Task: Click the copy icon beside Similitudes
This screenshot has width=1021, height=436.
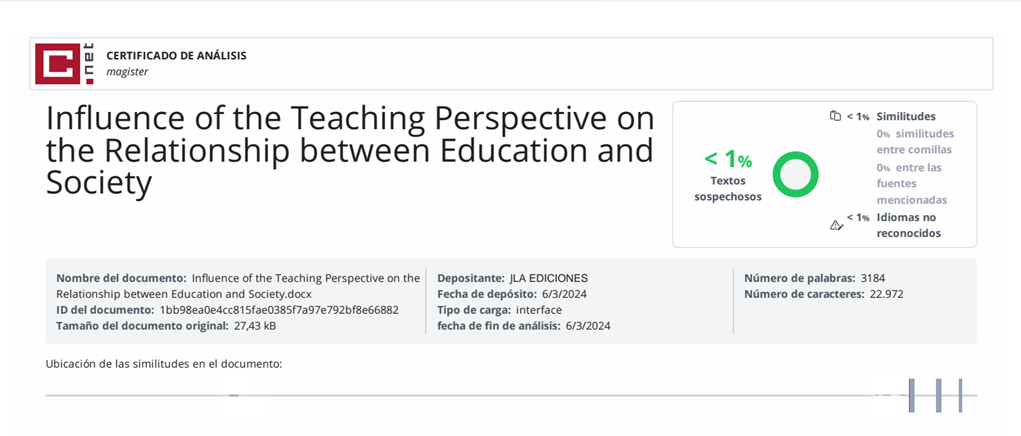Action: click(x=835, y=116)
